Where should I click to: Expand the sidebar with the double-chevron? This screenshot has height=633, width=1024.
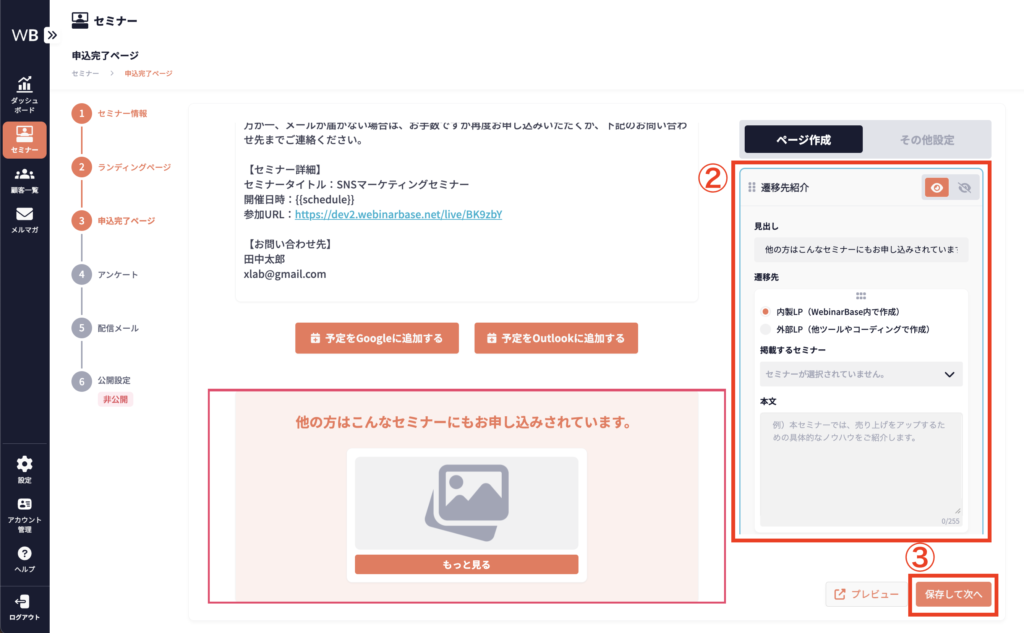(x=51, y=34)
